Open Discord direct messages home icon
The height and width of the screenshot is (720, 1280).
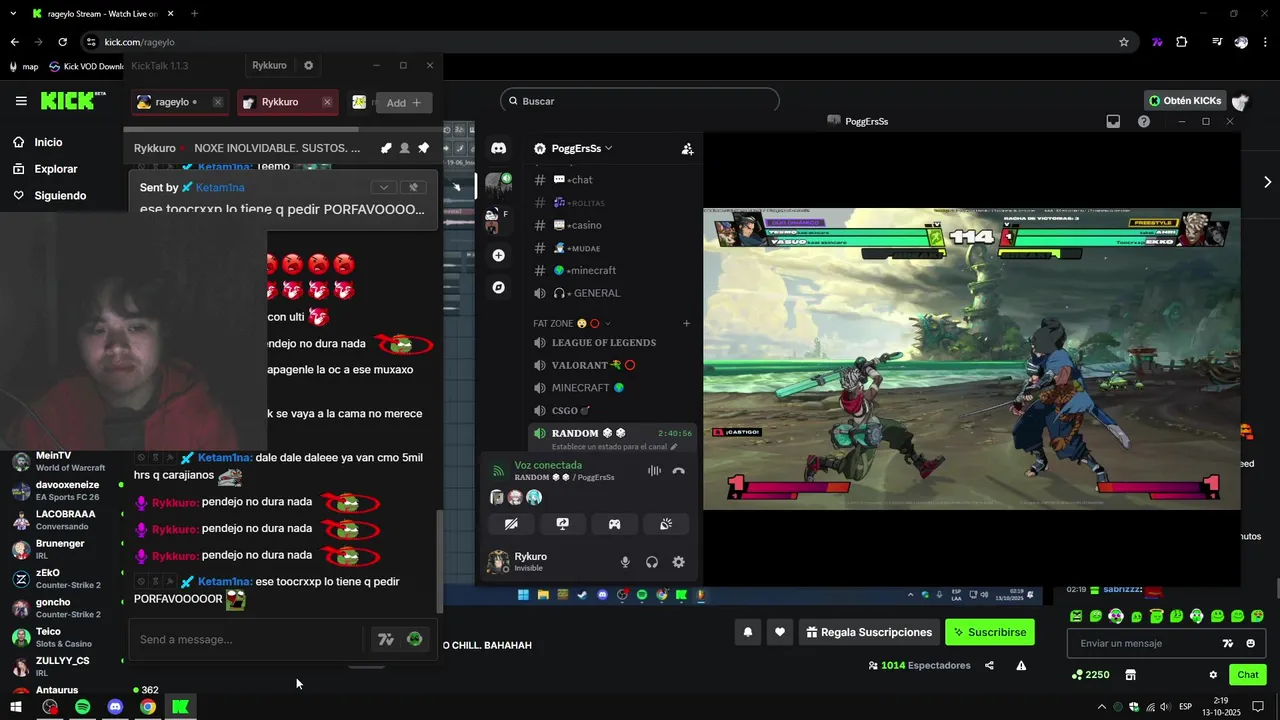coord(498,148)
